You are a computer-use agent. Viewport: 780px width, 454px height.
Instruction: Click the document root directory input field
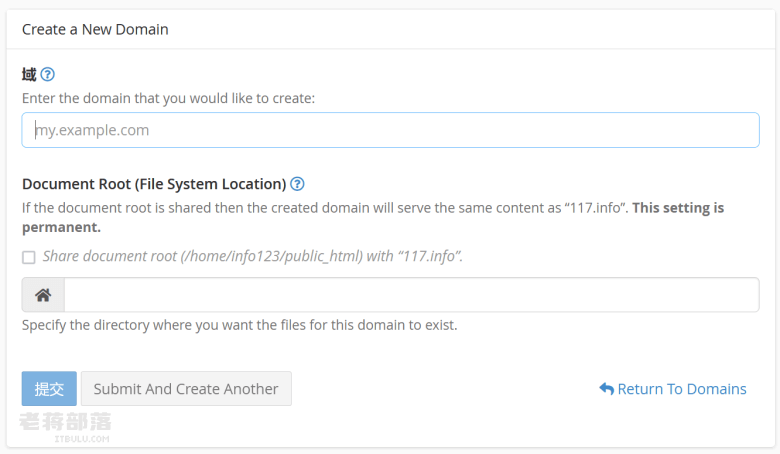point(412,295)
